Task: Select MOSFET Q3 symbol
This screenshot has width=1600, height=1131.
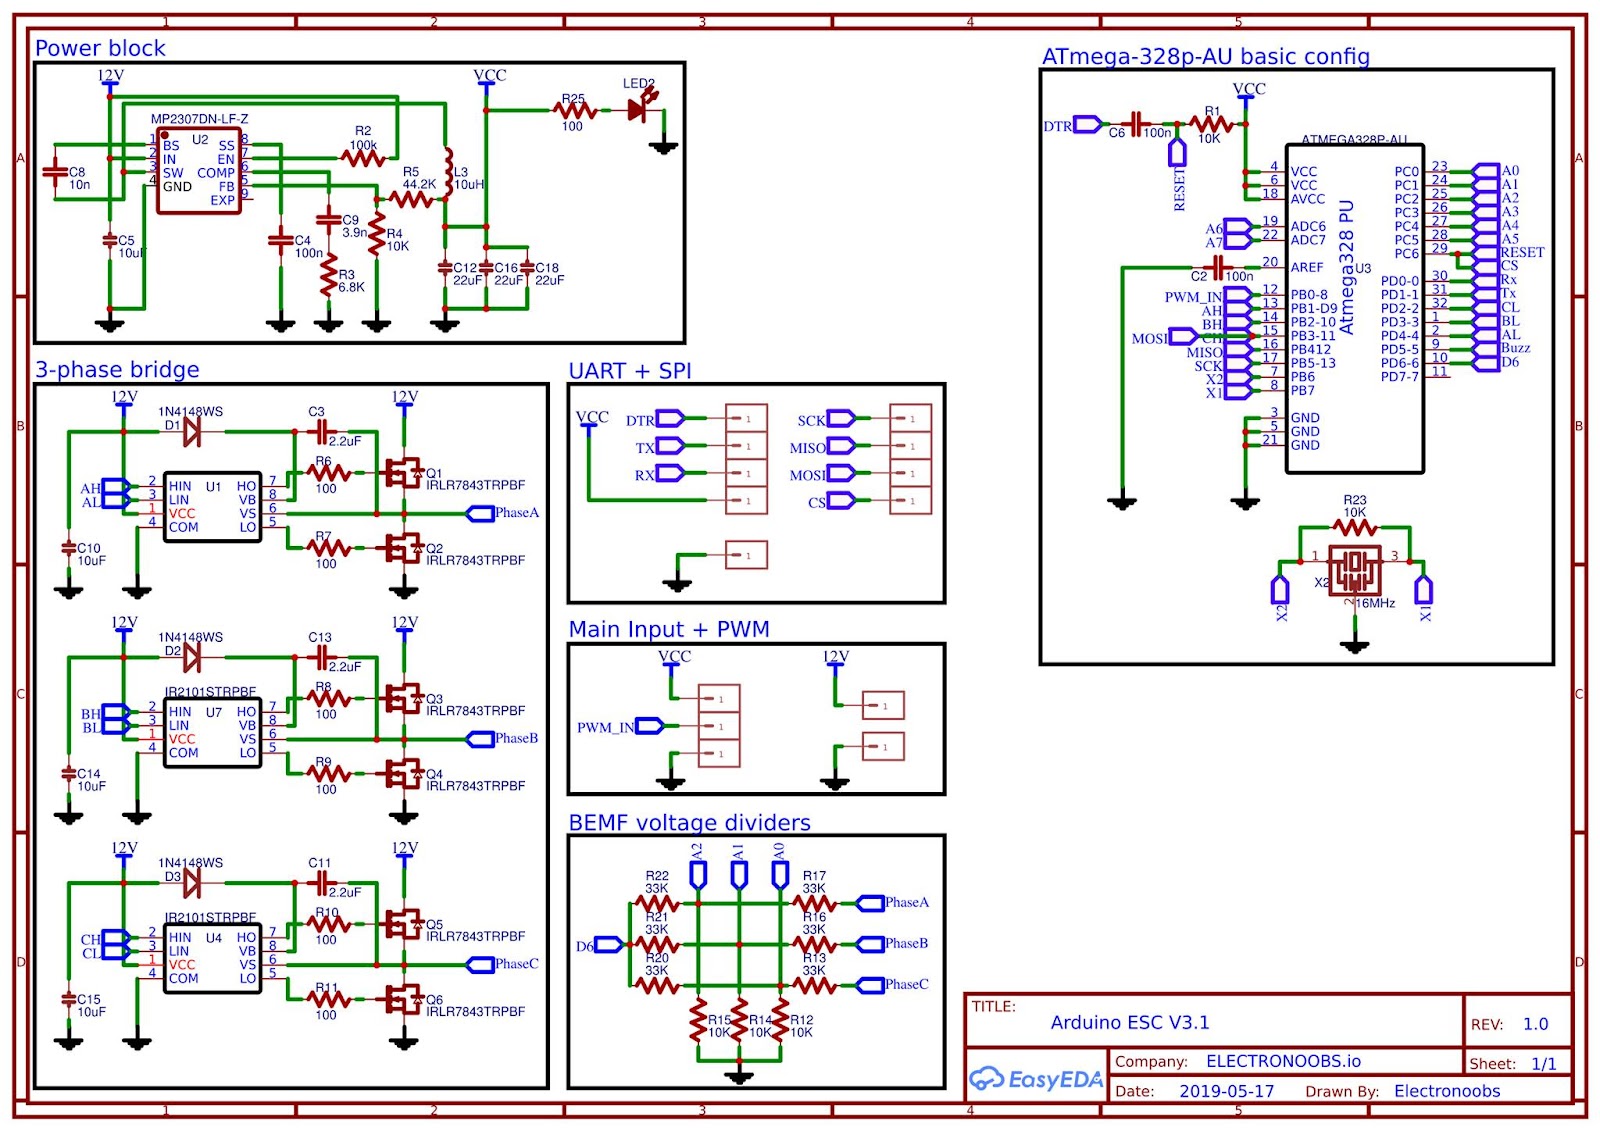Action: [404, 697]
